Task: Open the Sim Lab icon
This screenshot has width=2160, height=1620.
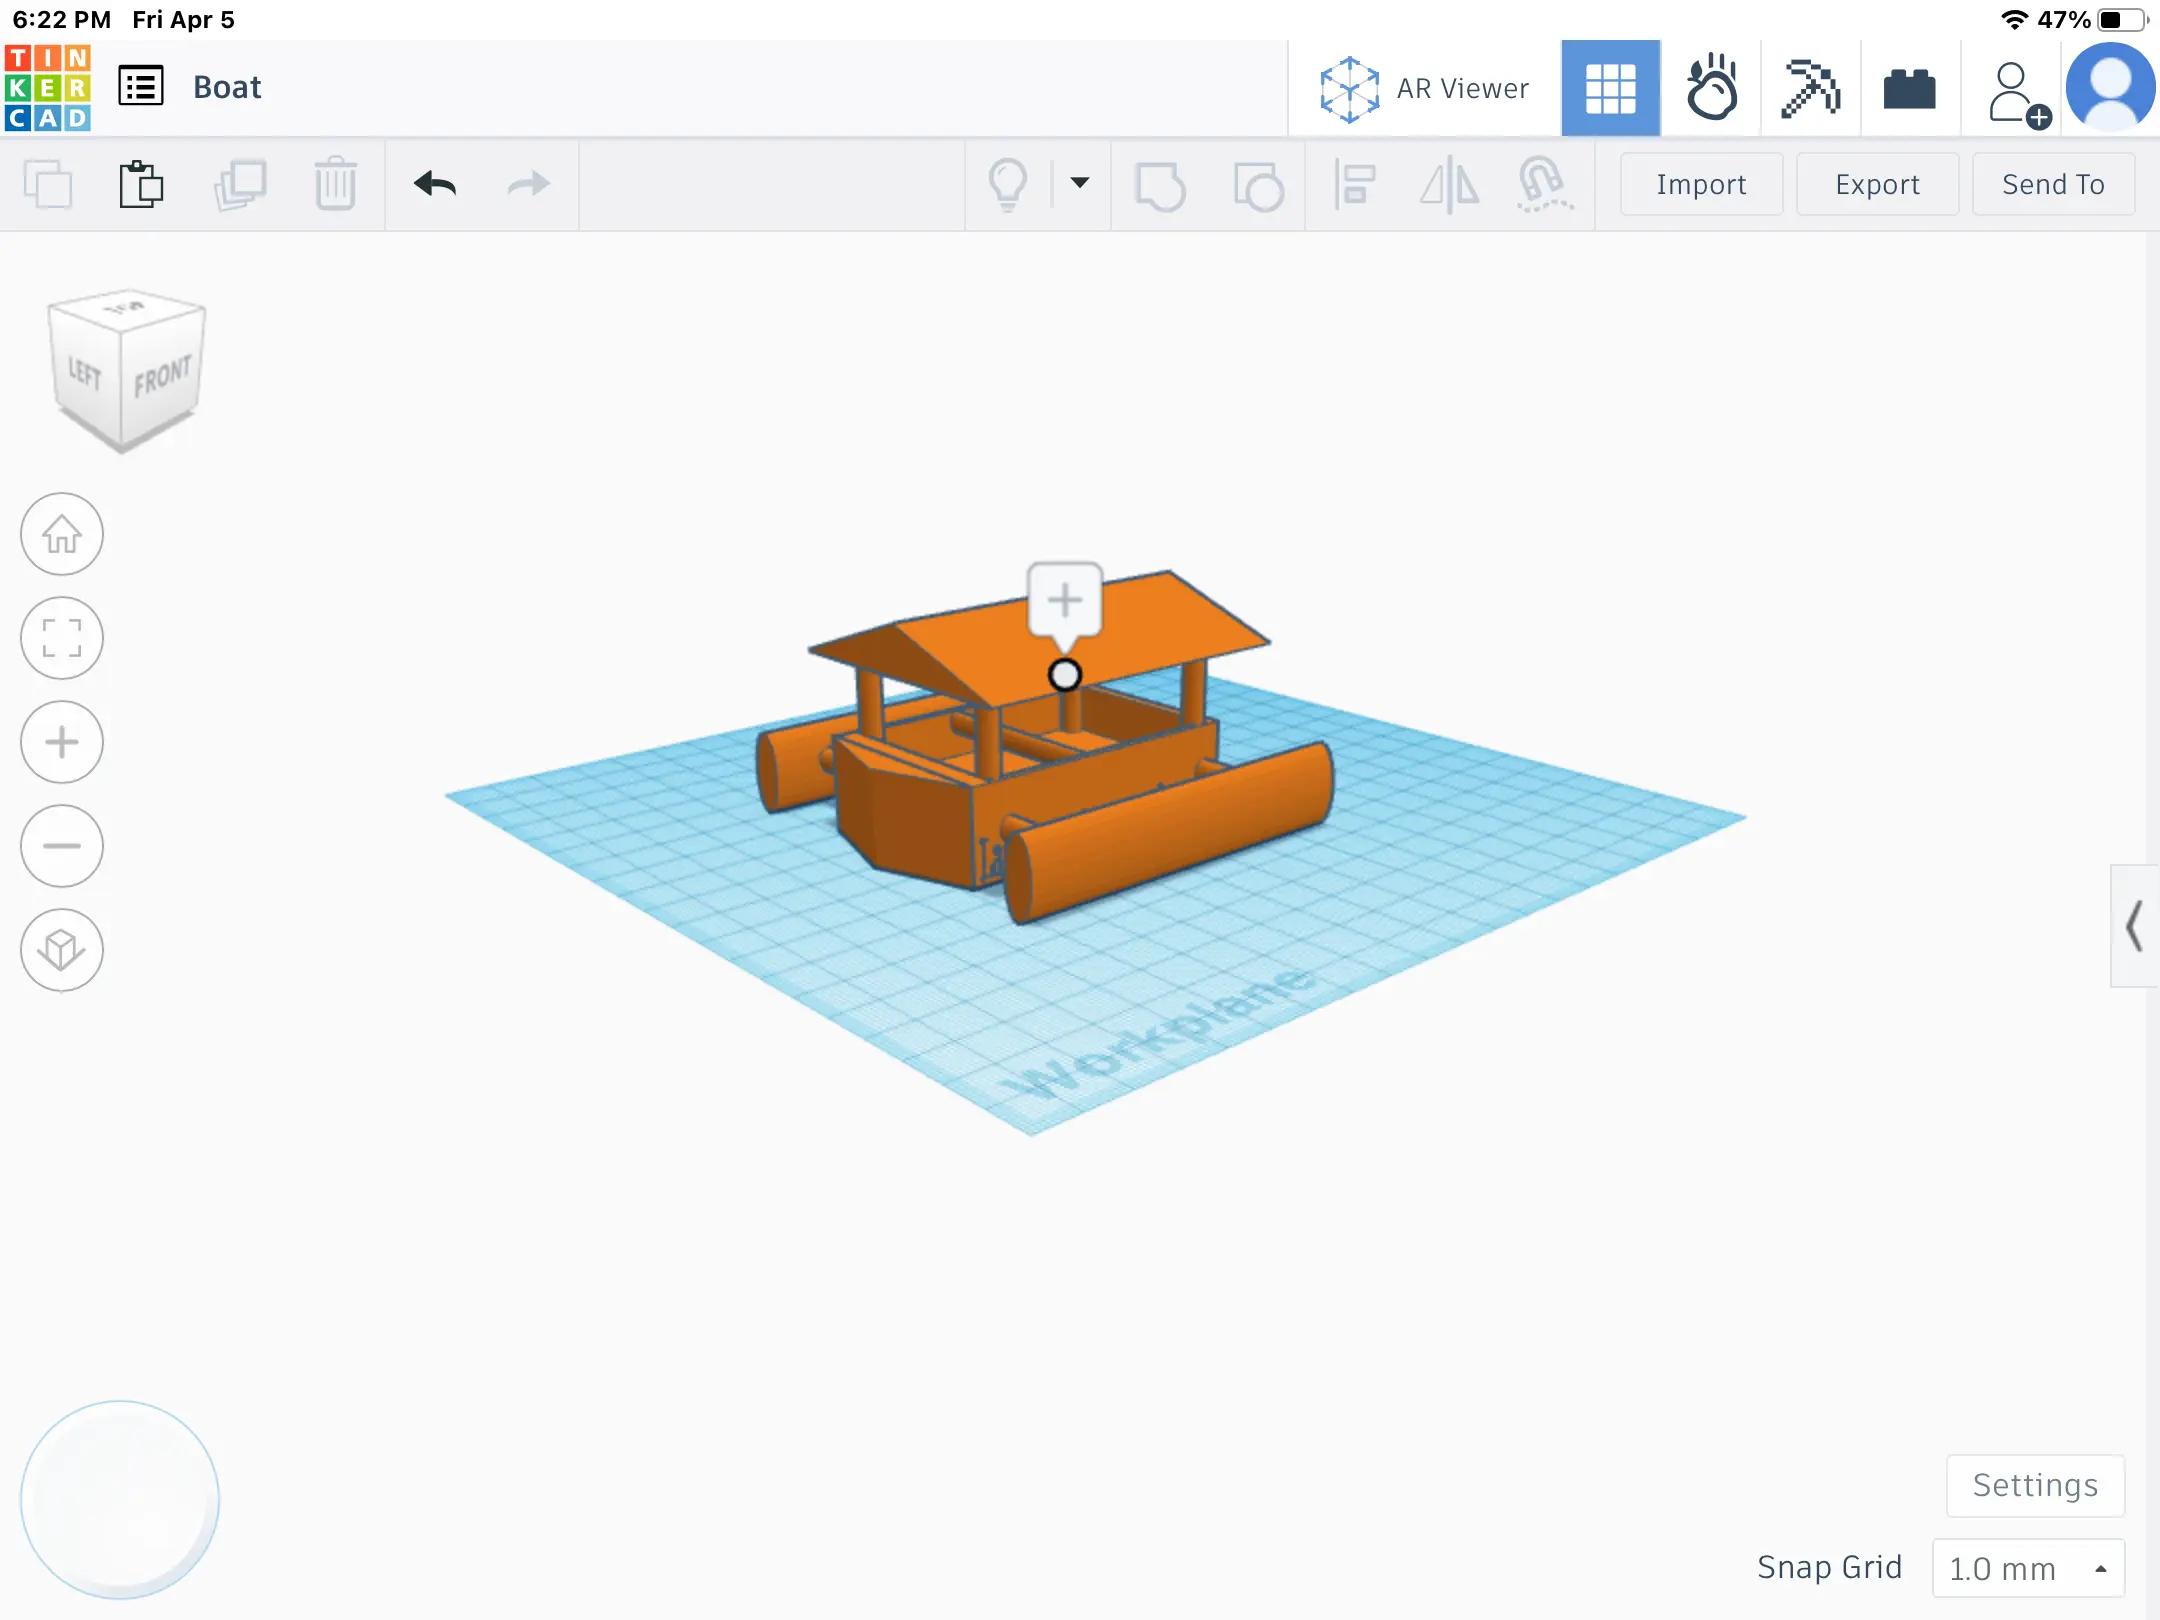Action: coord(1711,88)
